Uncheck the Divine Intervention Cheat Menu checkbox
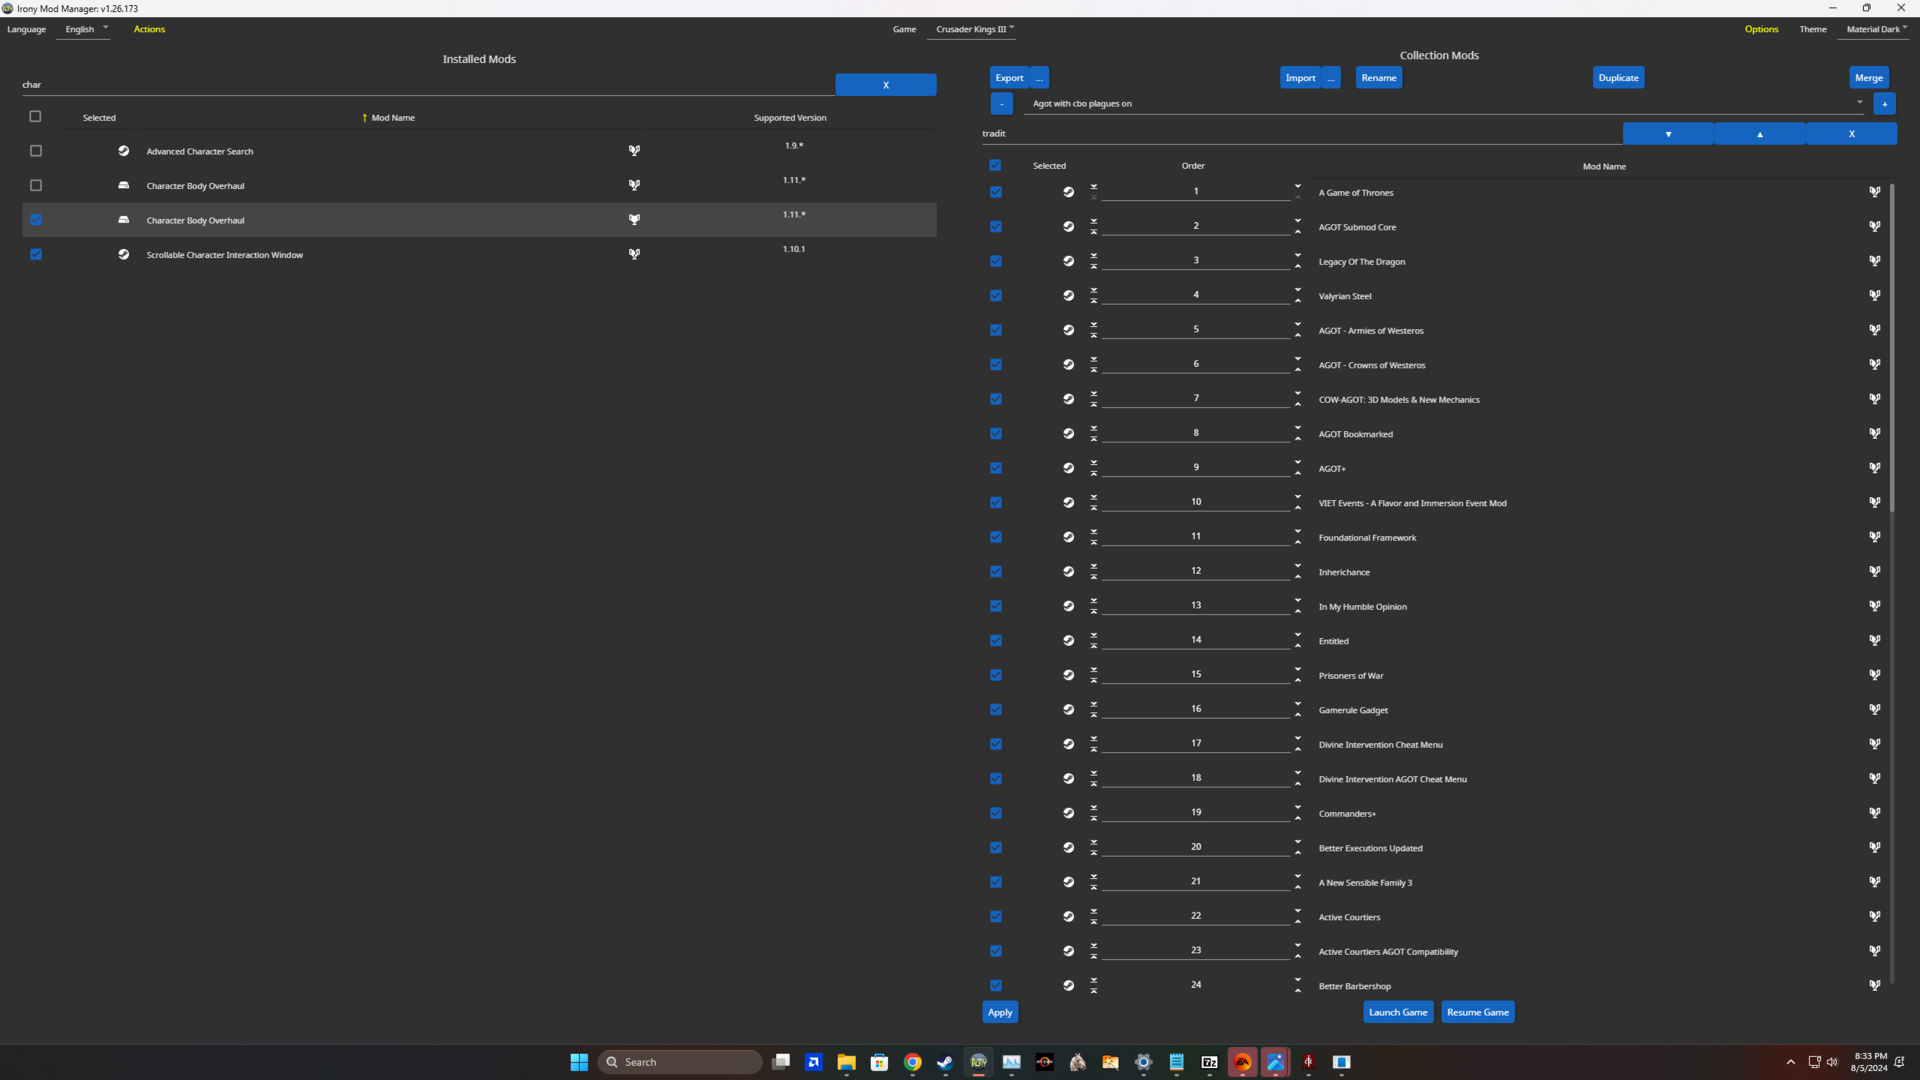 (x=996, y=744)
